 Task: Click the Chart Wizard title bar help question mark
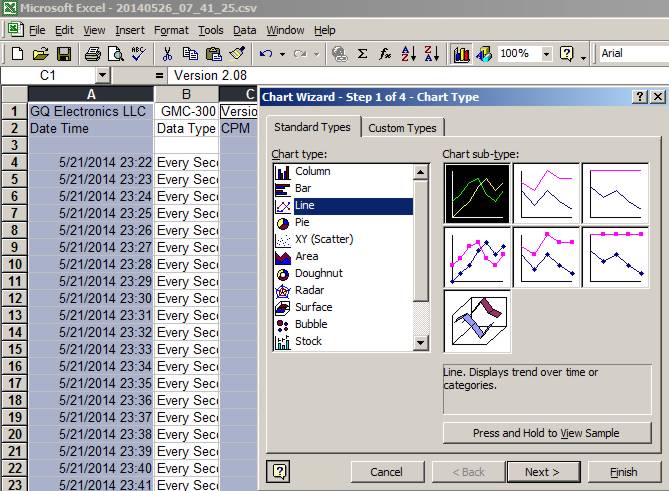(640, 97)
